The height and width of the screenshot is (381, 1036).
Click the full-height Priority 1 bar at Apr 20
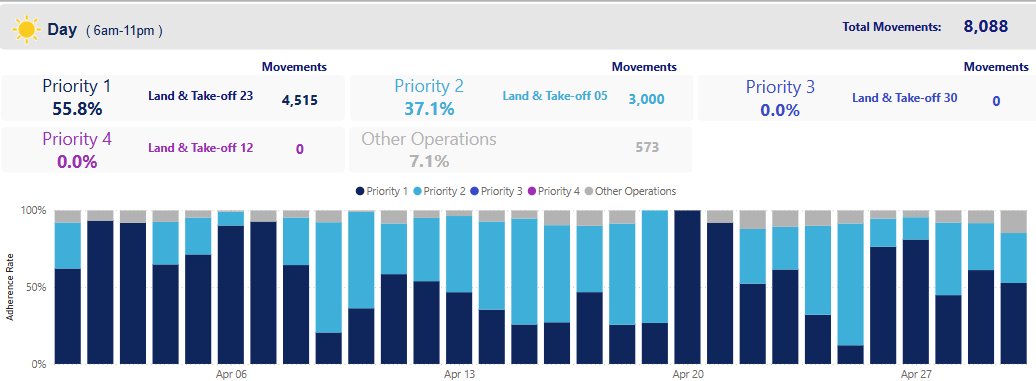pos(687,287)
